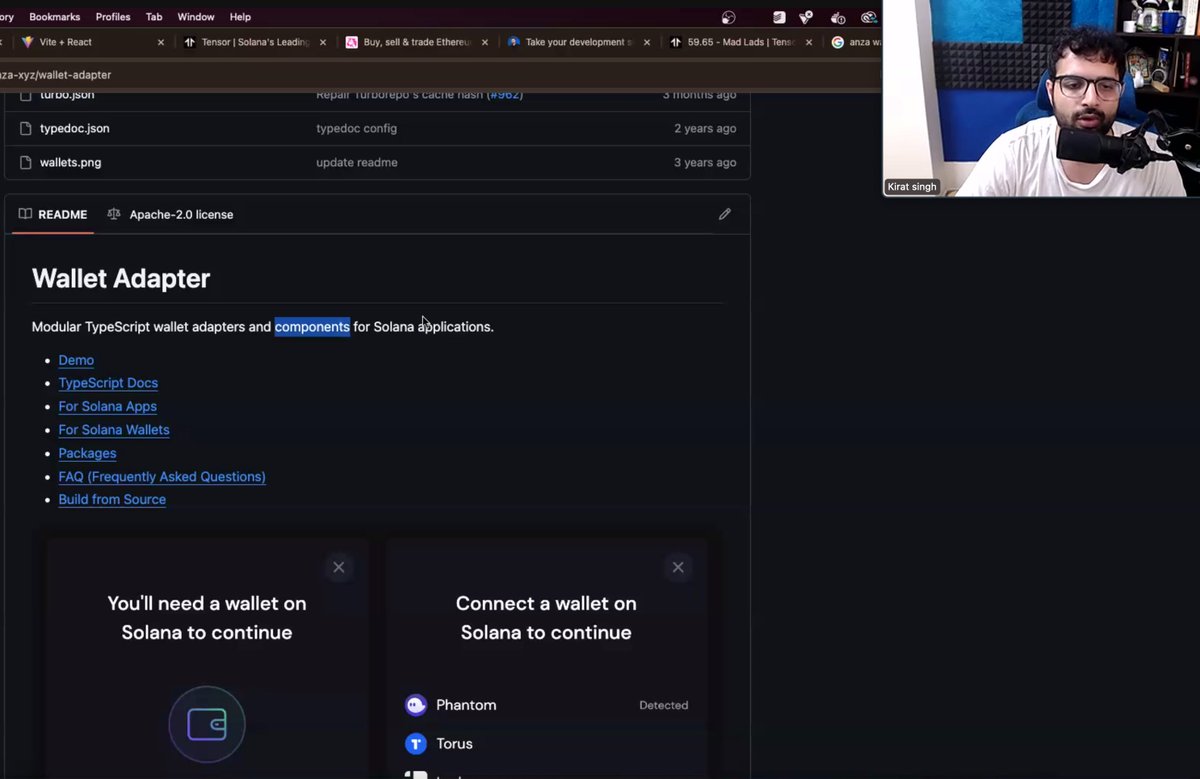The width and height of the screenshot is (1200, 779).
Task: Select the README section tab
Action: point(62,214)
